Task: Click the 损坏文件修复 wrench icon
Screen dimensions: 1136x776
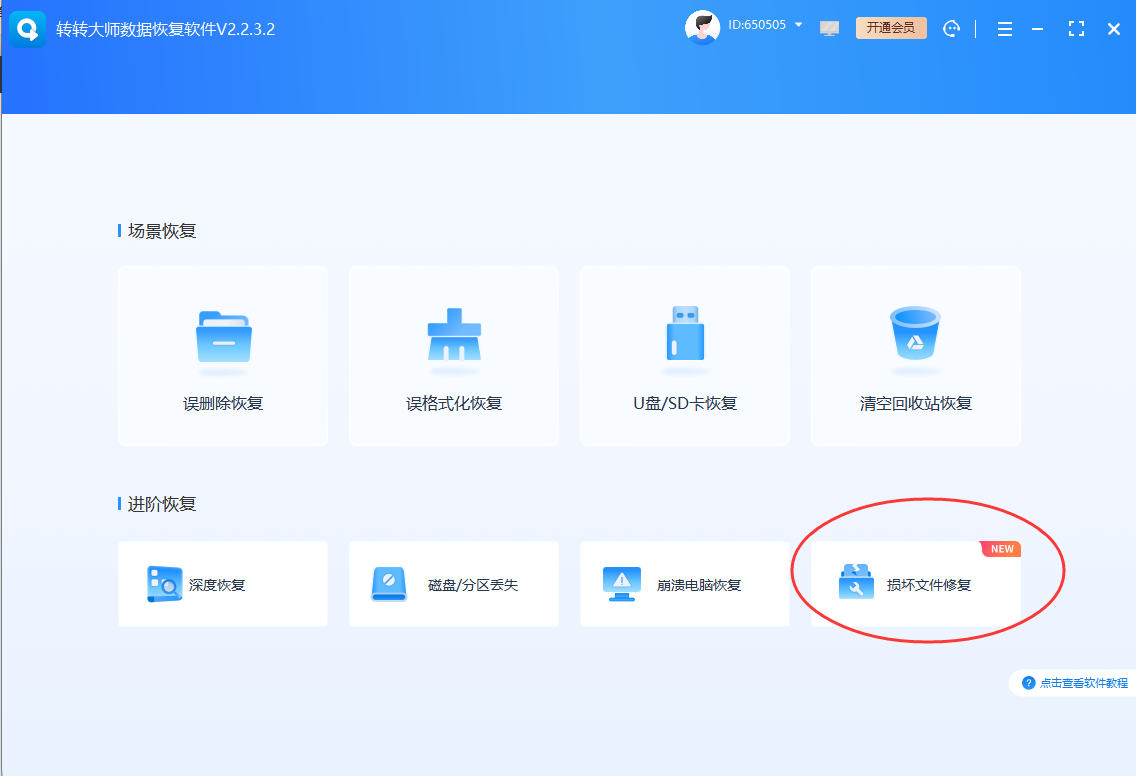Action: point(854,584)
